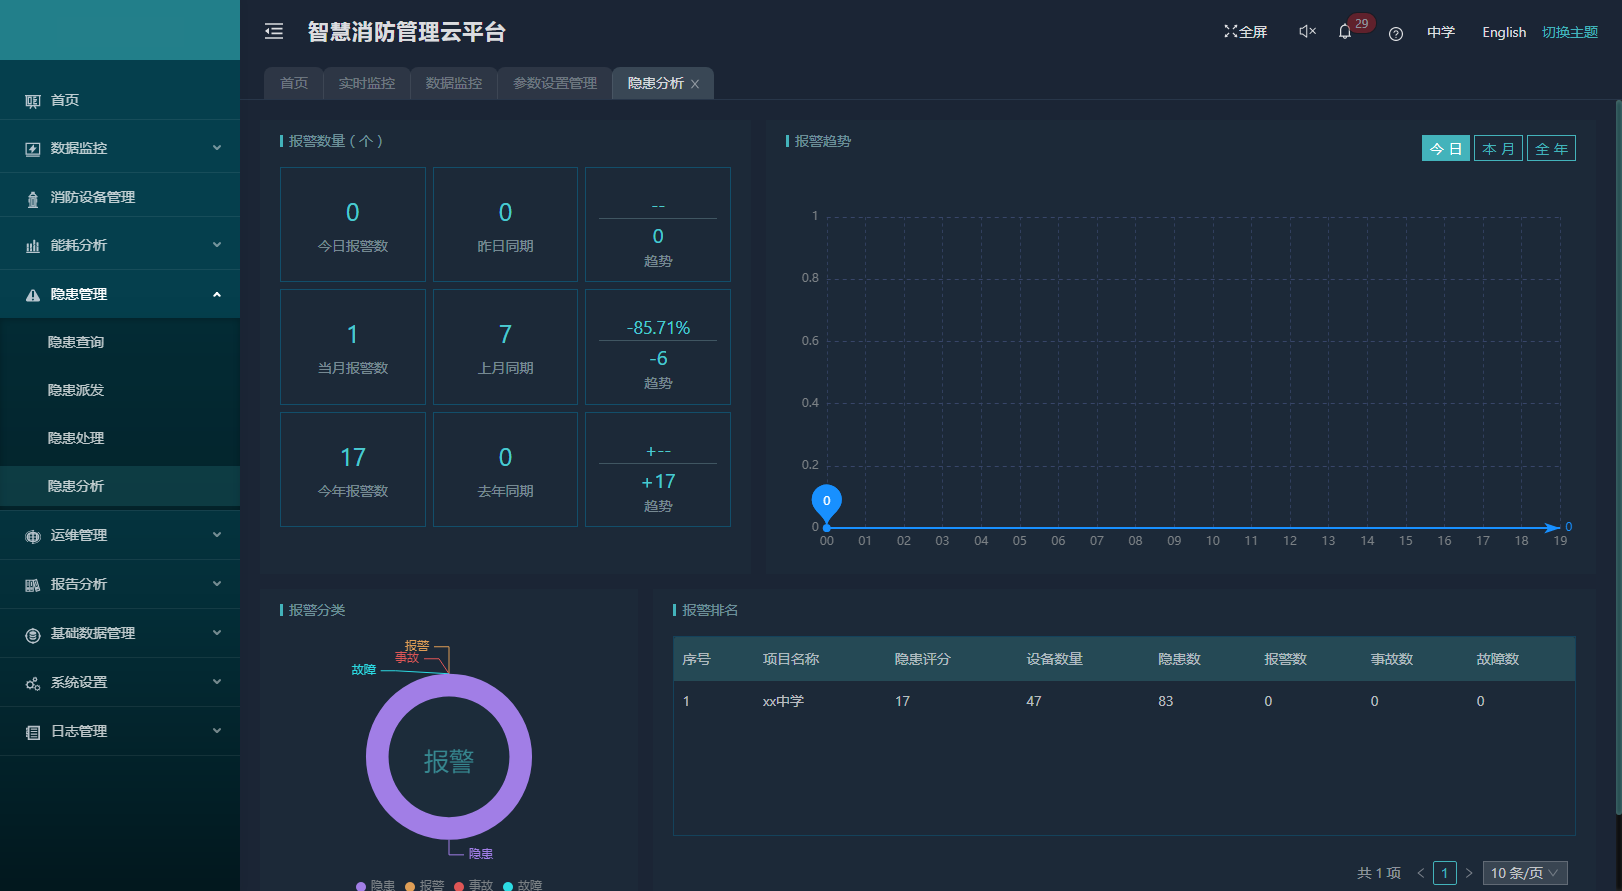
Task: Open the help question mark icon
Action: pos(1396,33)
